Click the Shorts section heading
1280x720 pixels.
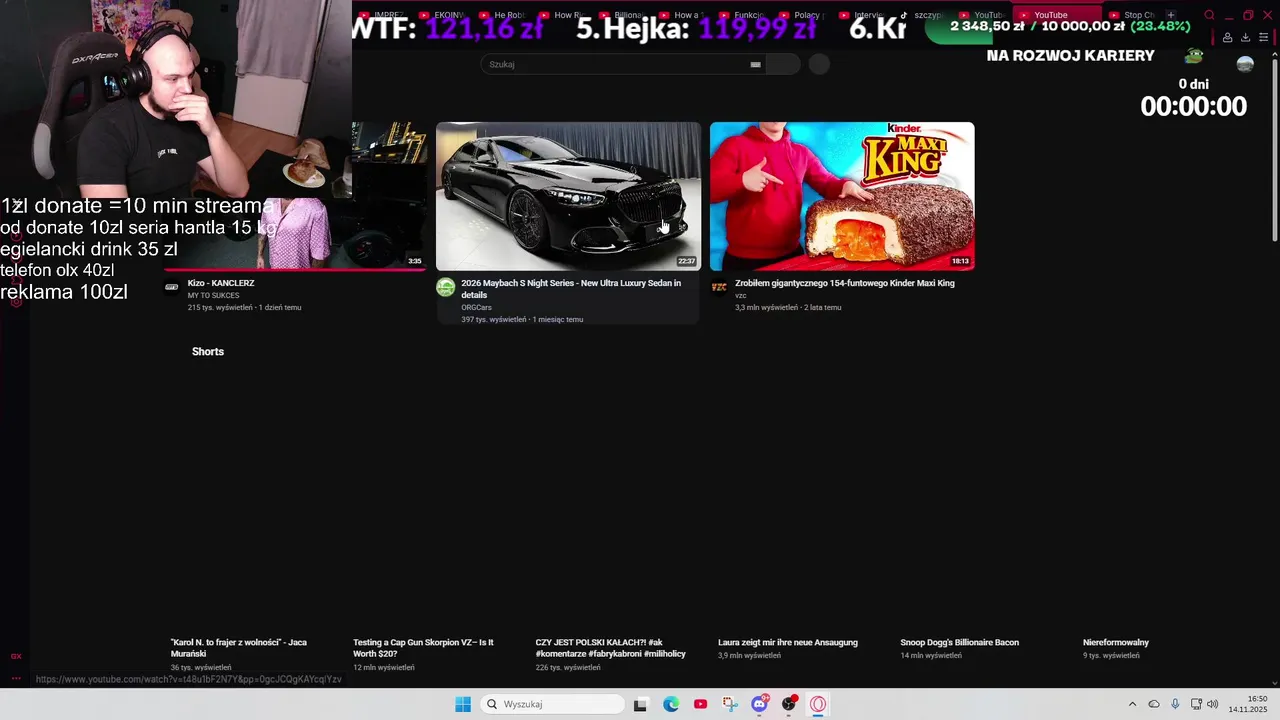[x=208, y=352]
